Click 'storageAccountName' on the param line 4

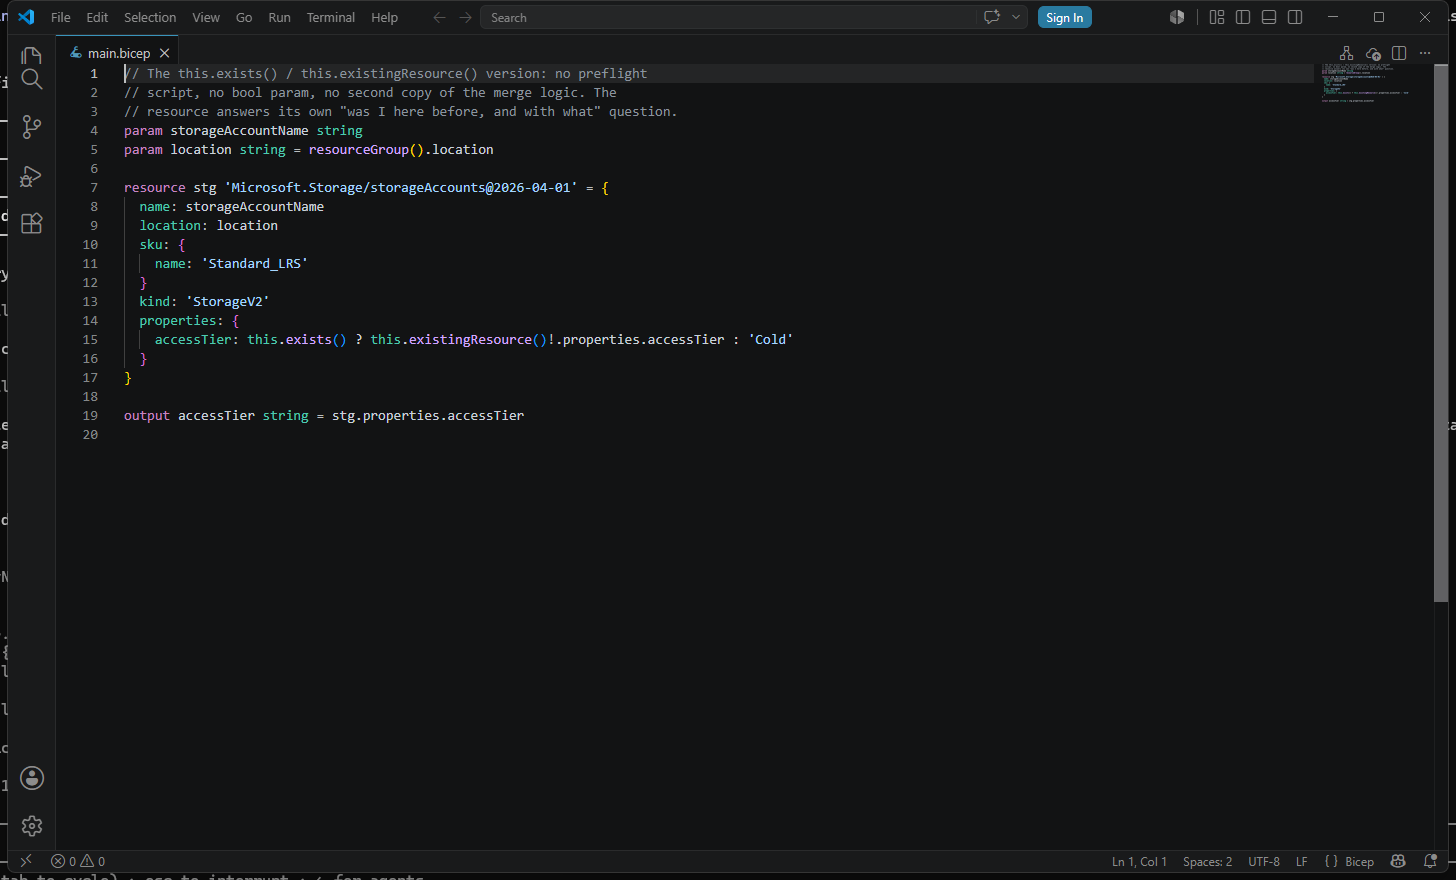tap(239, 130)
